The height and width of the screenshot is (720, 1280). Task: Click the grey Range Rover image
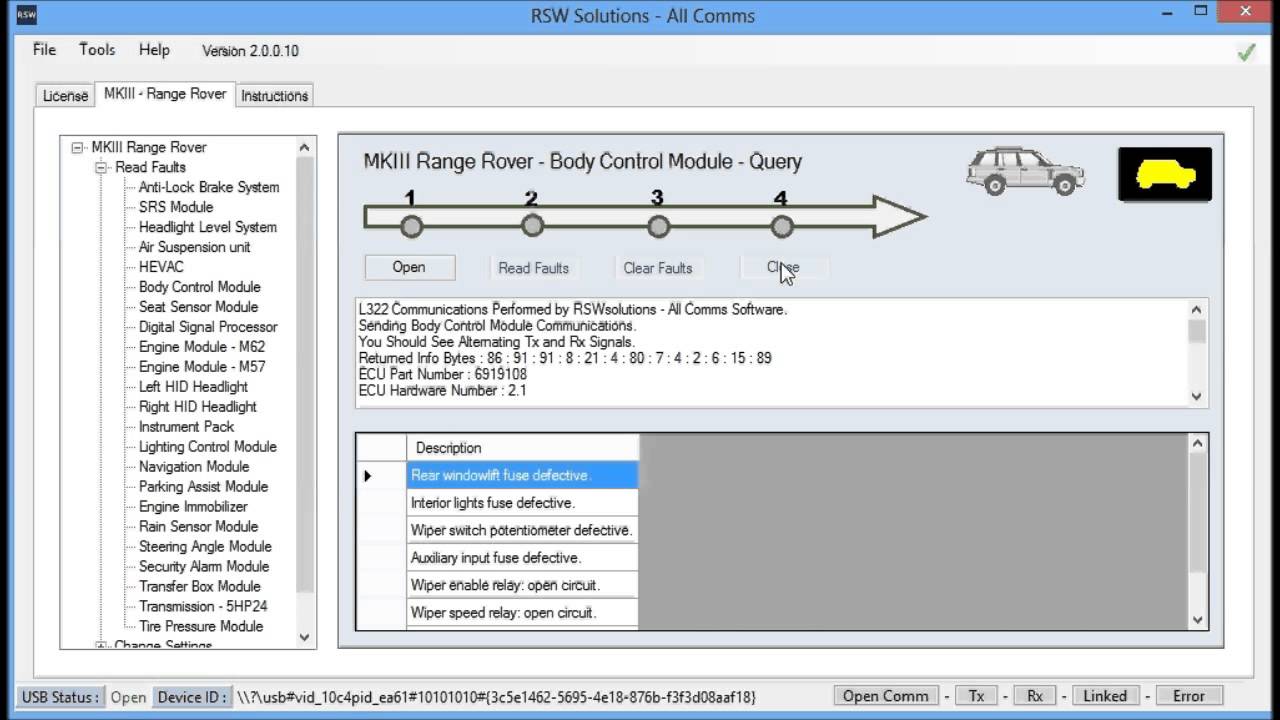click(x=1025, y=171)
